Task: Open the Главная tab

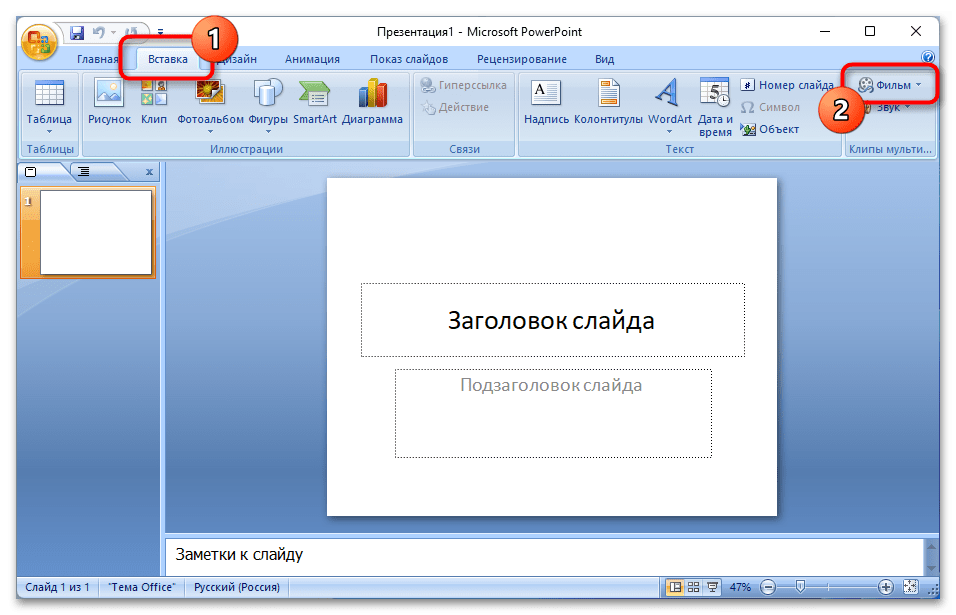Action: coord(97,59)
